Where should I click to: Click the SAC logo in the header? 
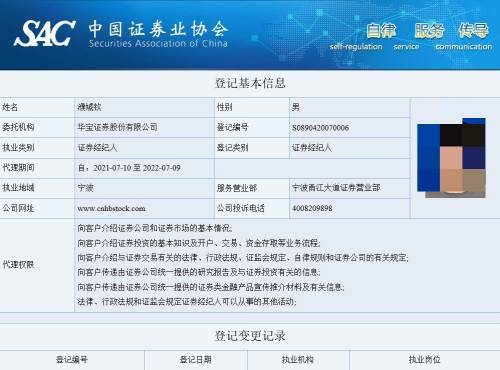(45, 33)
